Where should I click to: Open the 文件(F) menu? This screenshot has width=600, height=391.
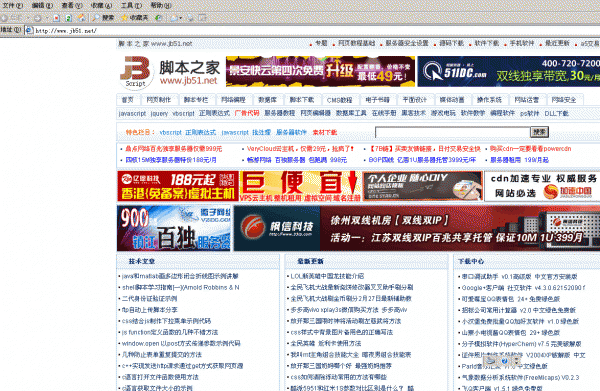point(13,5)
